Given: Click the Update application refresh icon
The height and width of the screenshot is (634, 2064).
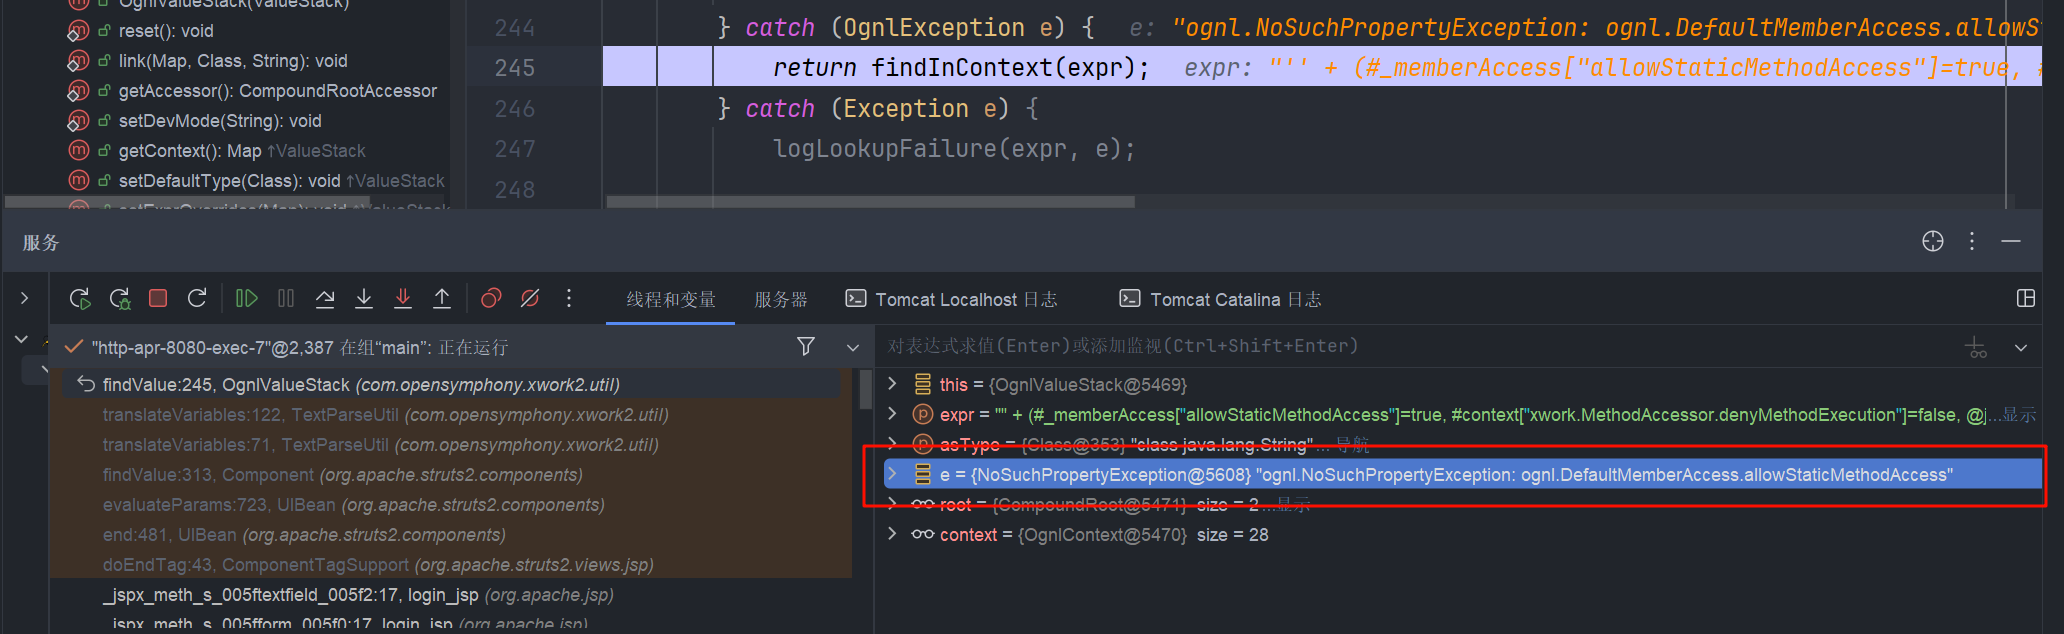Looking at the screenshot, I should [197, 298].
